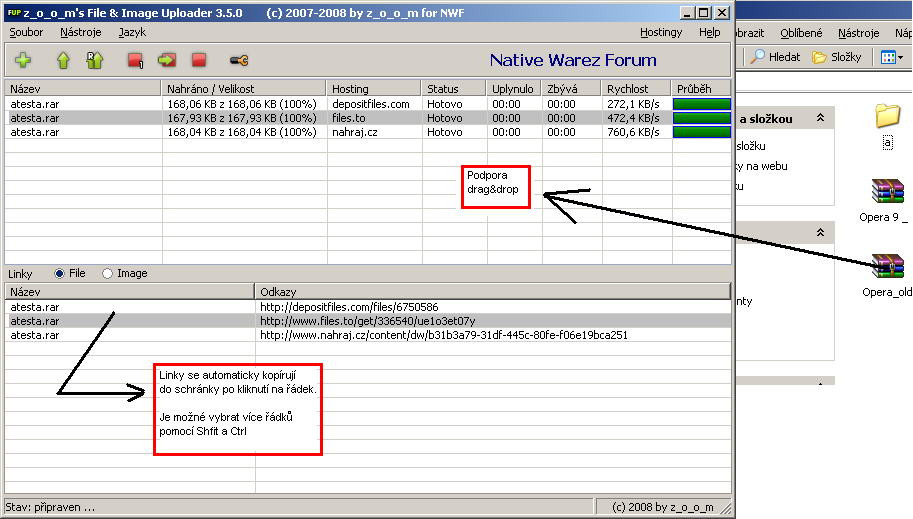Sort by Nahráno / Velikost column header
913x519 pixels.
pos(243,89)
